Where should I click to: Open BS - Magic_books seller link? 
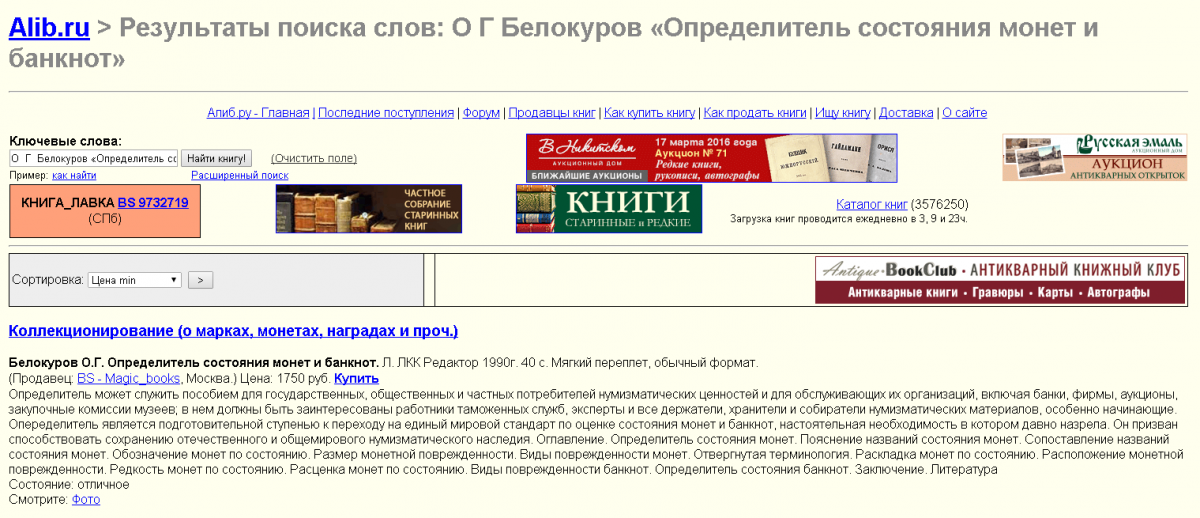[129, 379]
